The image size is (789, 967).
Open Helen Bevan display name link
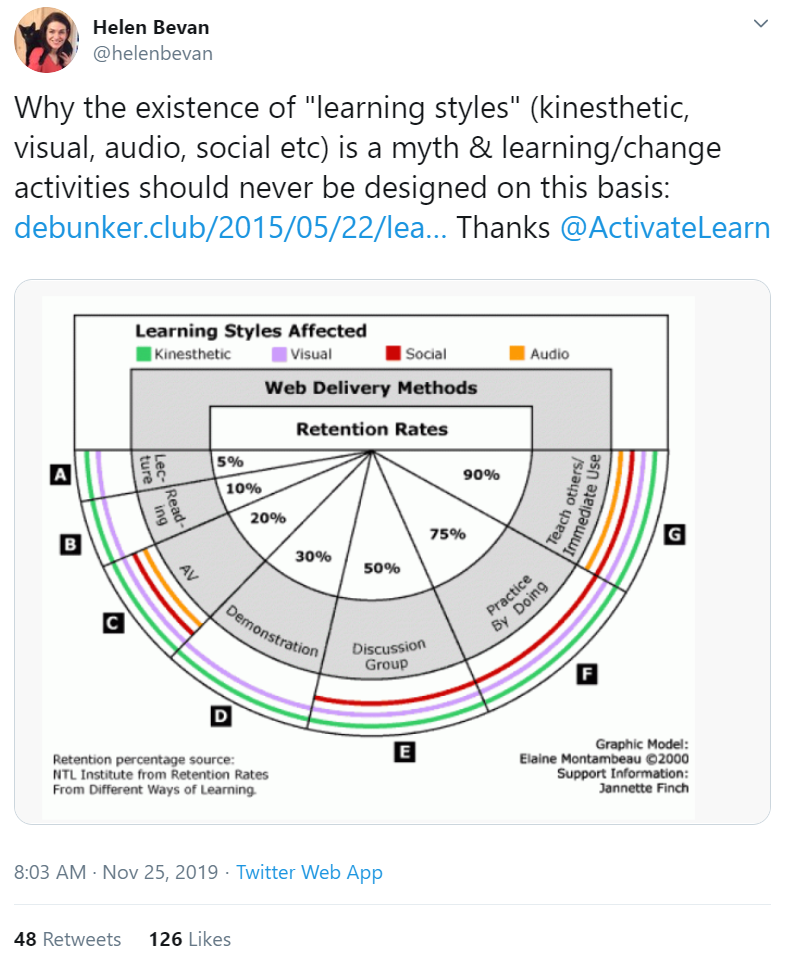(x=151, y=27)
